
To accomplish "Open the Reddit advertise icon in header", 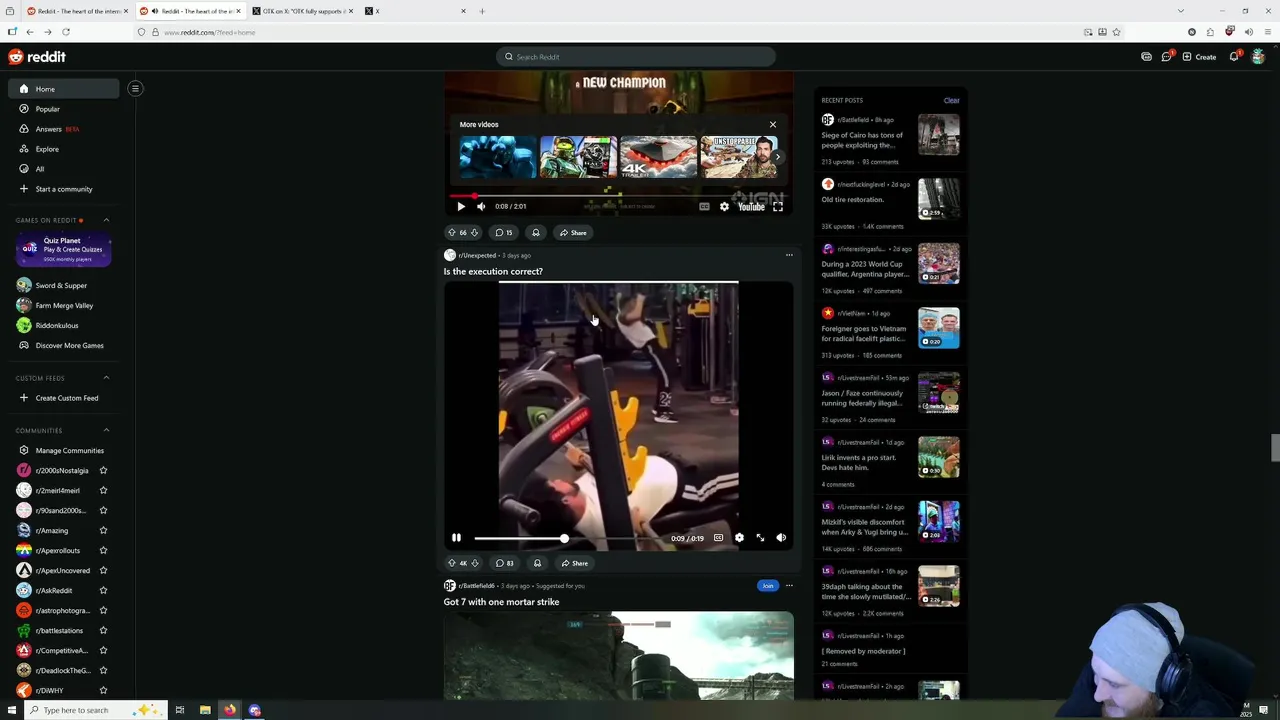I will tap(1146, 57).
